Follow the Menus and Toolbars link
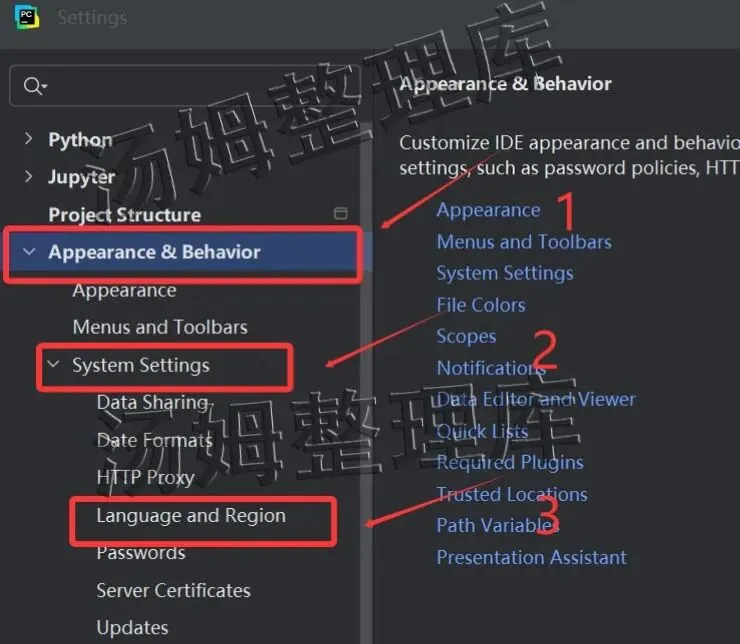Screen dimensions: 740x644 click(524, 242)
